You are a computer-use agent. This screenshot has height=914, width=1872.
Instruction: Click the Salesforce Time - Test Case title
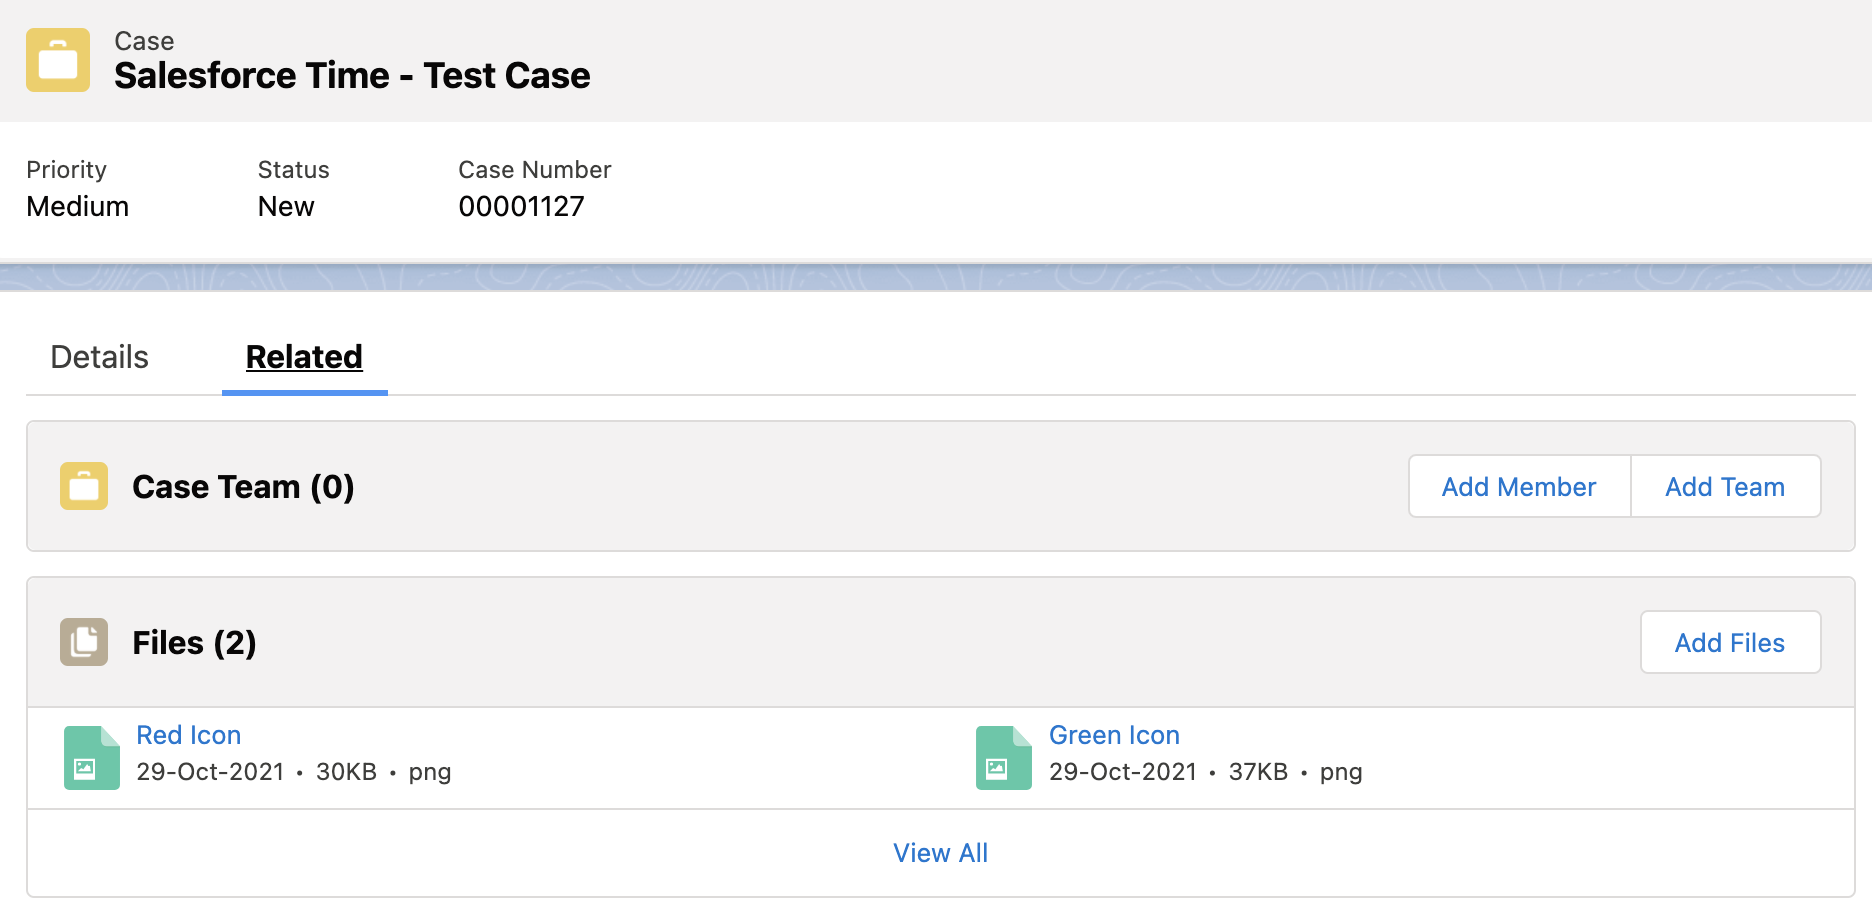pyautogui.click(x=353, y=74)
